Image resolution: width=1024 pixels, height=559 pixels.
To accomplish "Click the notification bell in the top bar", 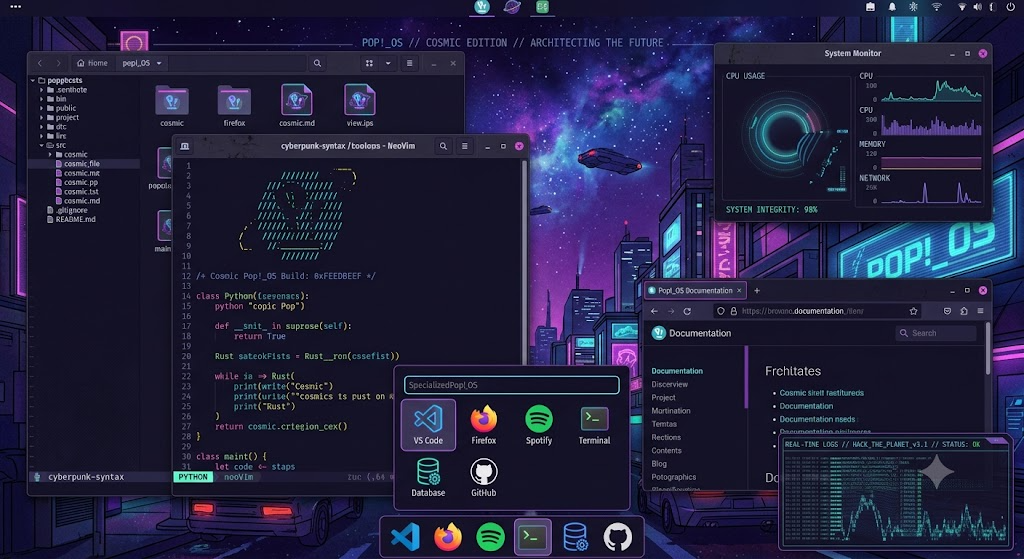I will (891, 7).
